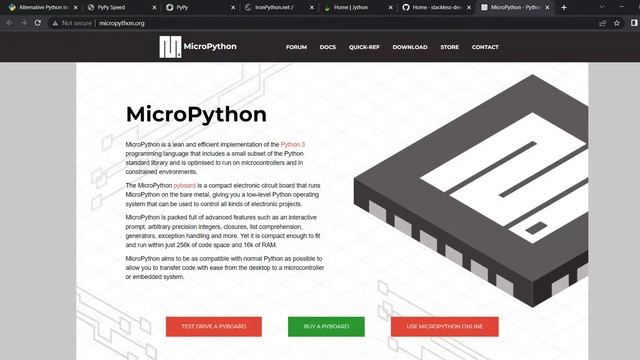Close the active MicroPython tab
This screenshot has height=360, width=640.
pyautogui.click(x=547, y=7)
